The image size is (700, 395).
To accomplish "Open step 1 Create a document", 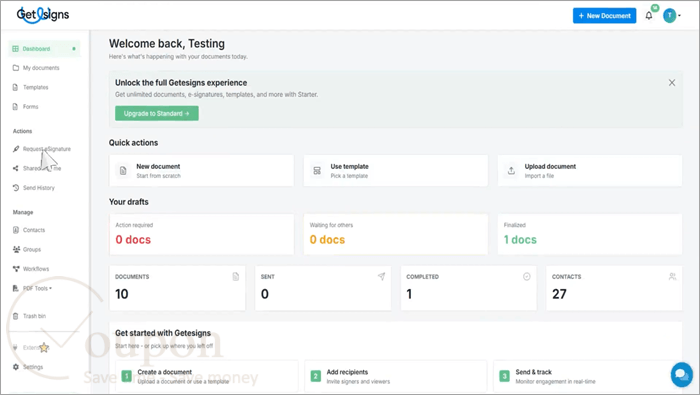I will point(207,376).
